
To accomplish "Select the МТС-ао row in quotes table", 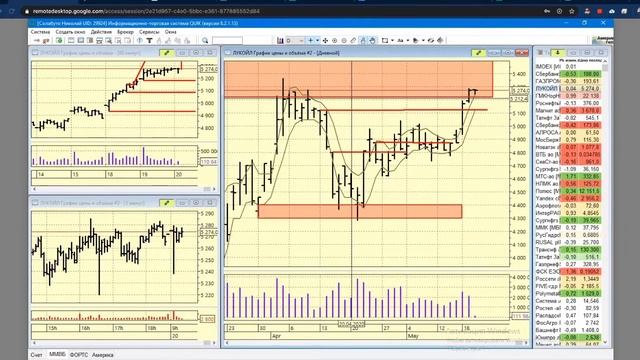I will point(568,176).
